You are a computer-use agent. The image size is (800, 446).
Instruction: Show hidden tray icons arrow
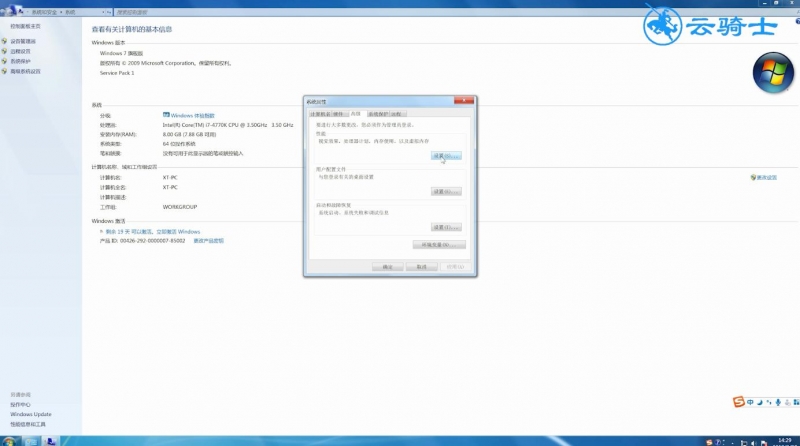point(732,443)
